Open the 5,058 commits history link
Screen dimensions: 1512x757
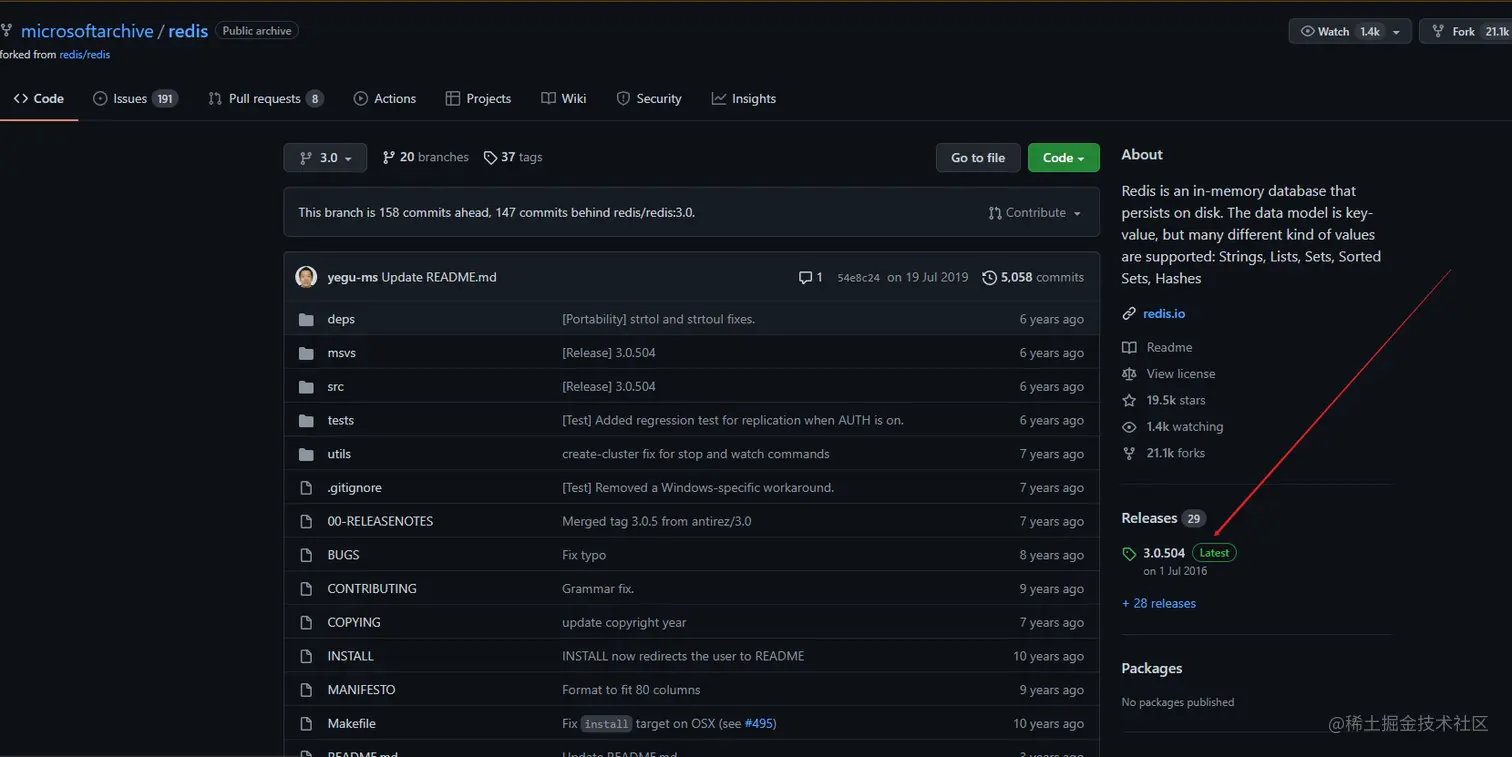(x=1033, y=278)
